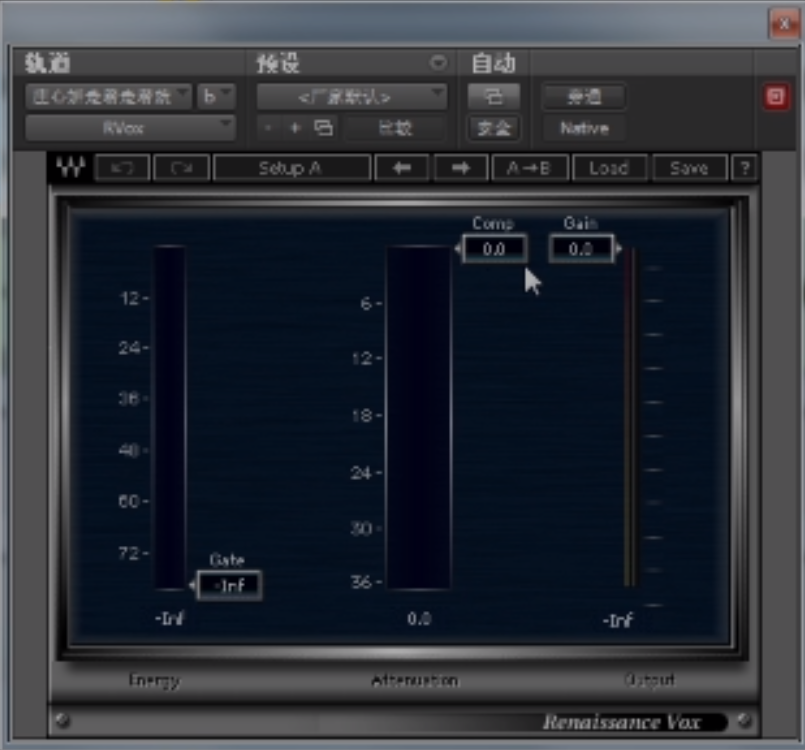Click the Gate value field

coord(230,586)
